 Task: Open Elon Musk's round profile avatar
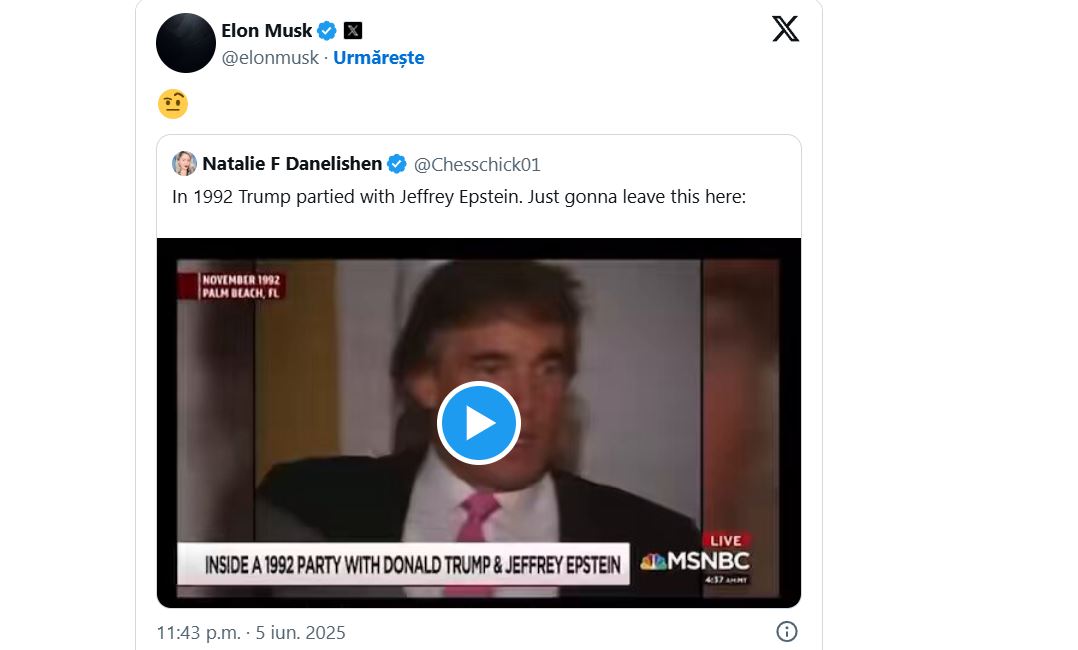[186, 43]
